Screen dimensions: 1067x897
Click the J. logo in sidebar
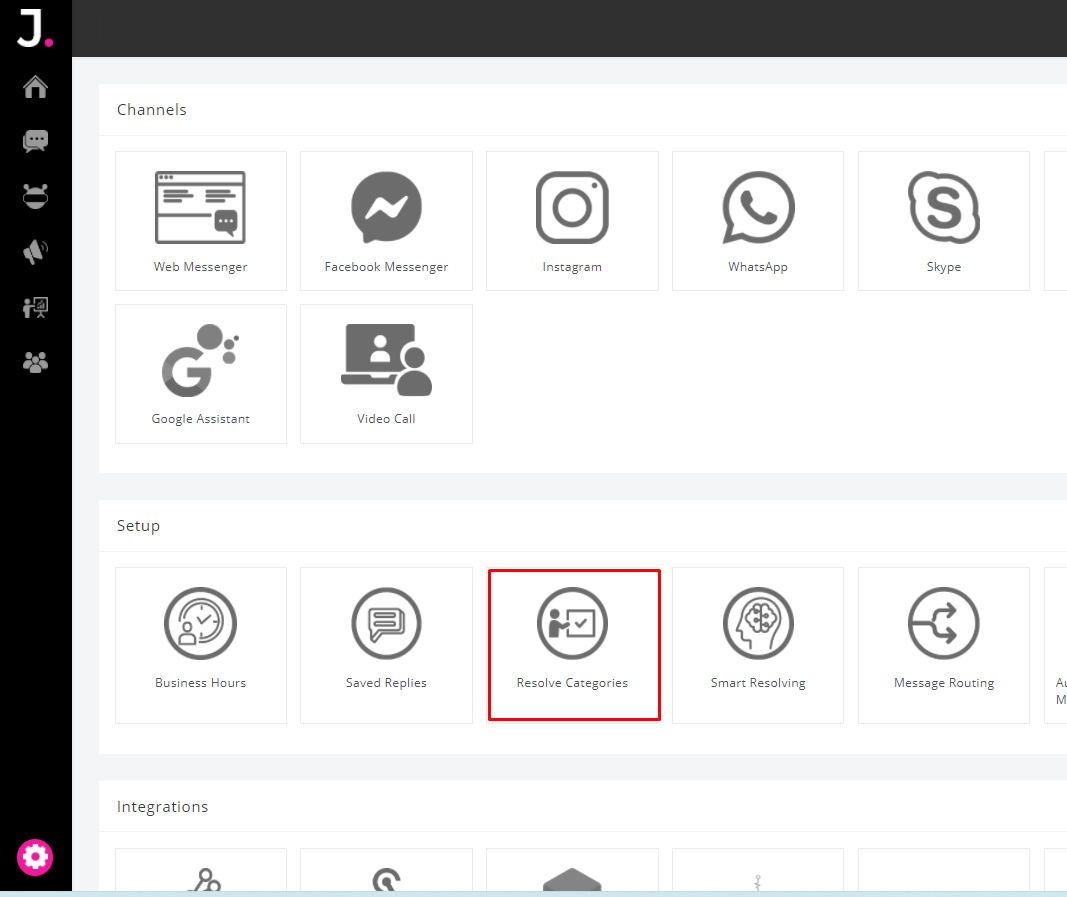coord(35,29)
